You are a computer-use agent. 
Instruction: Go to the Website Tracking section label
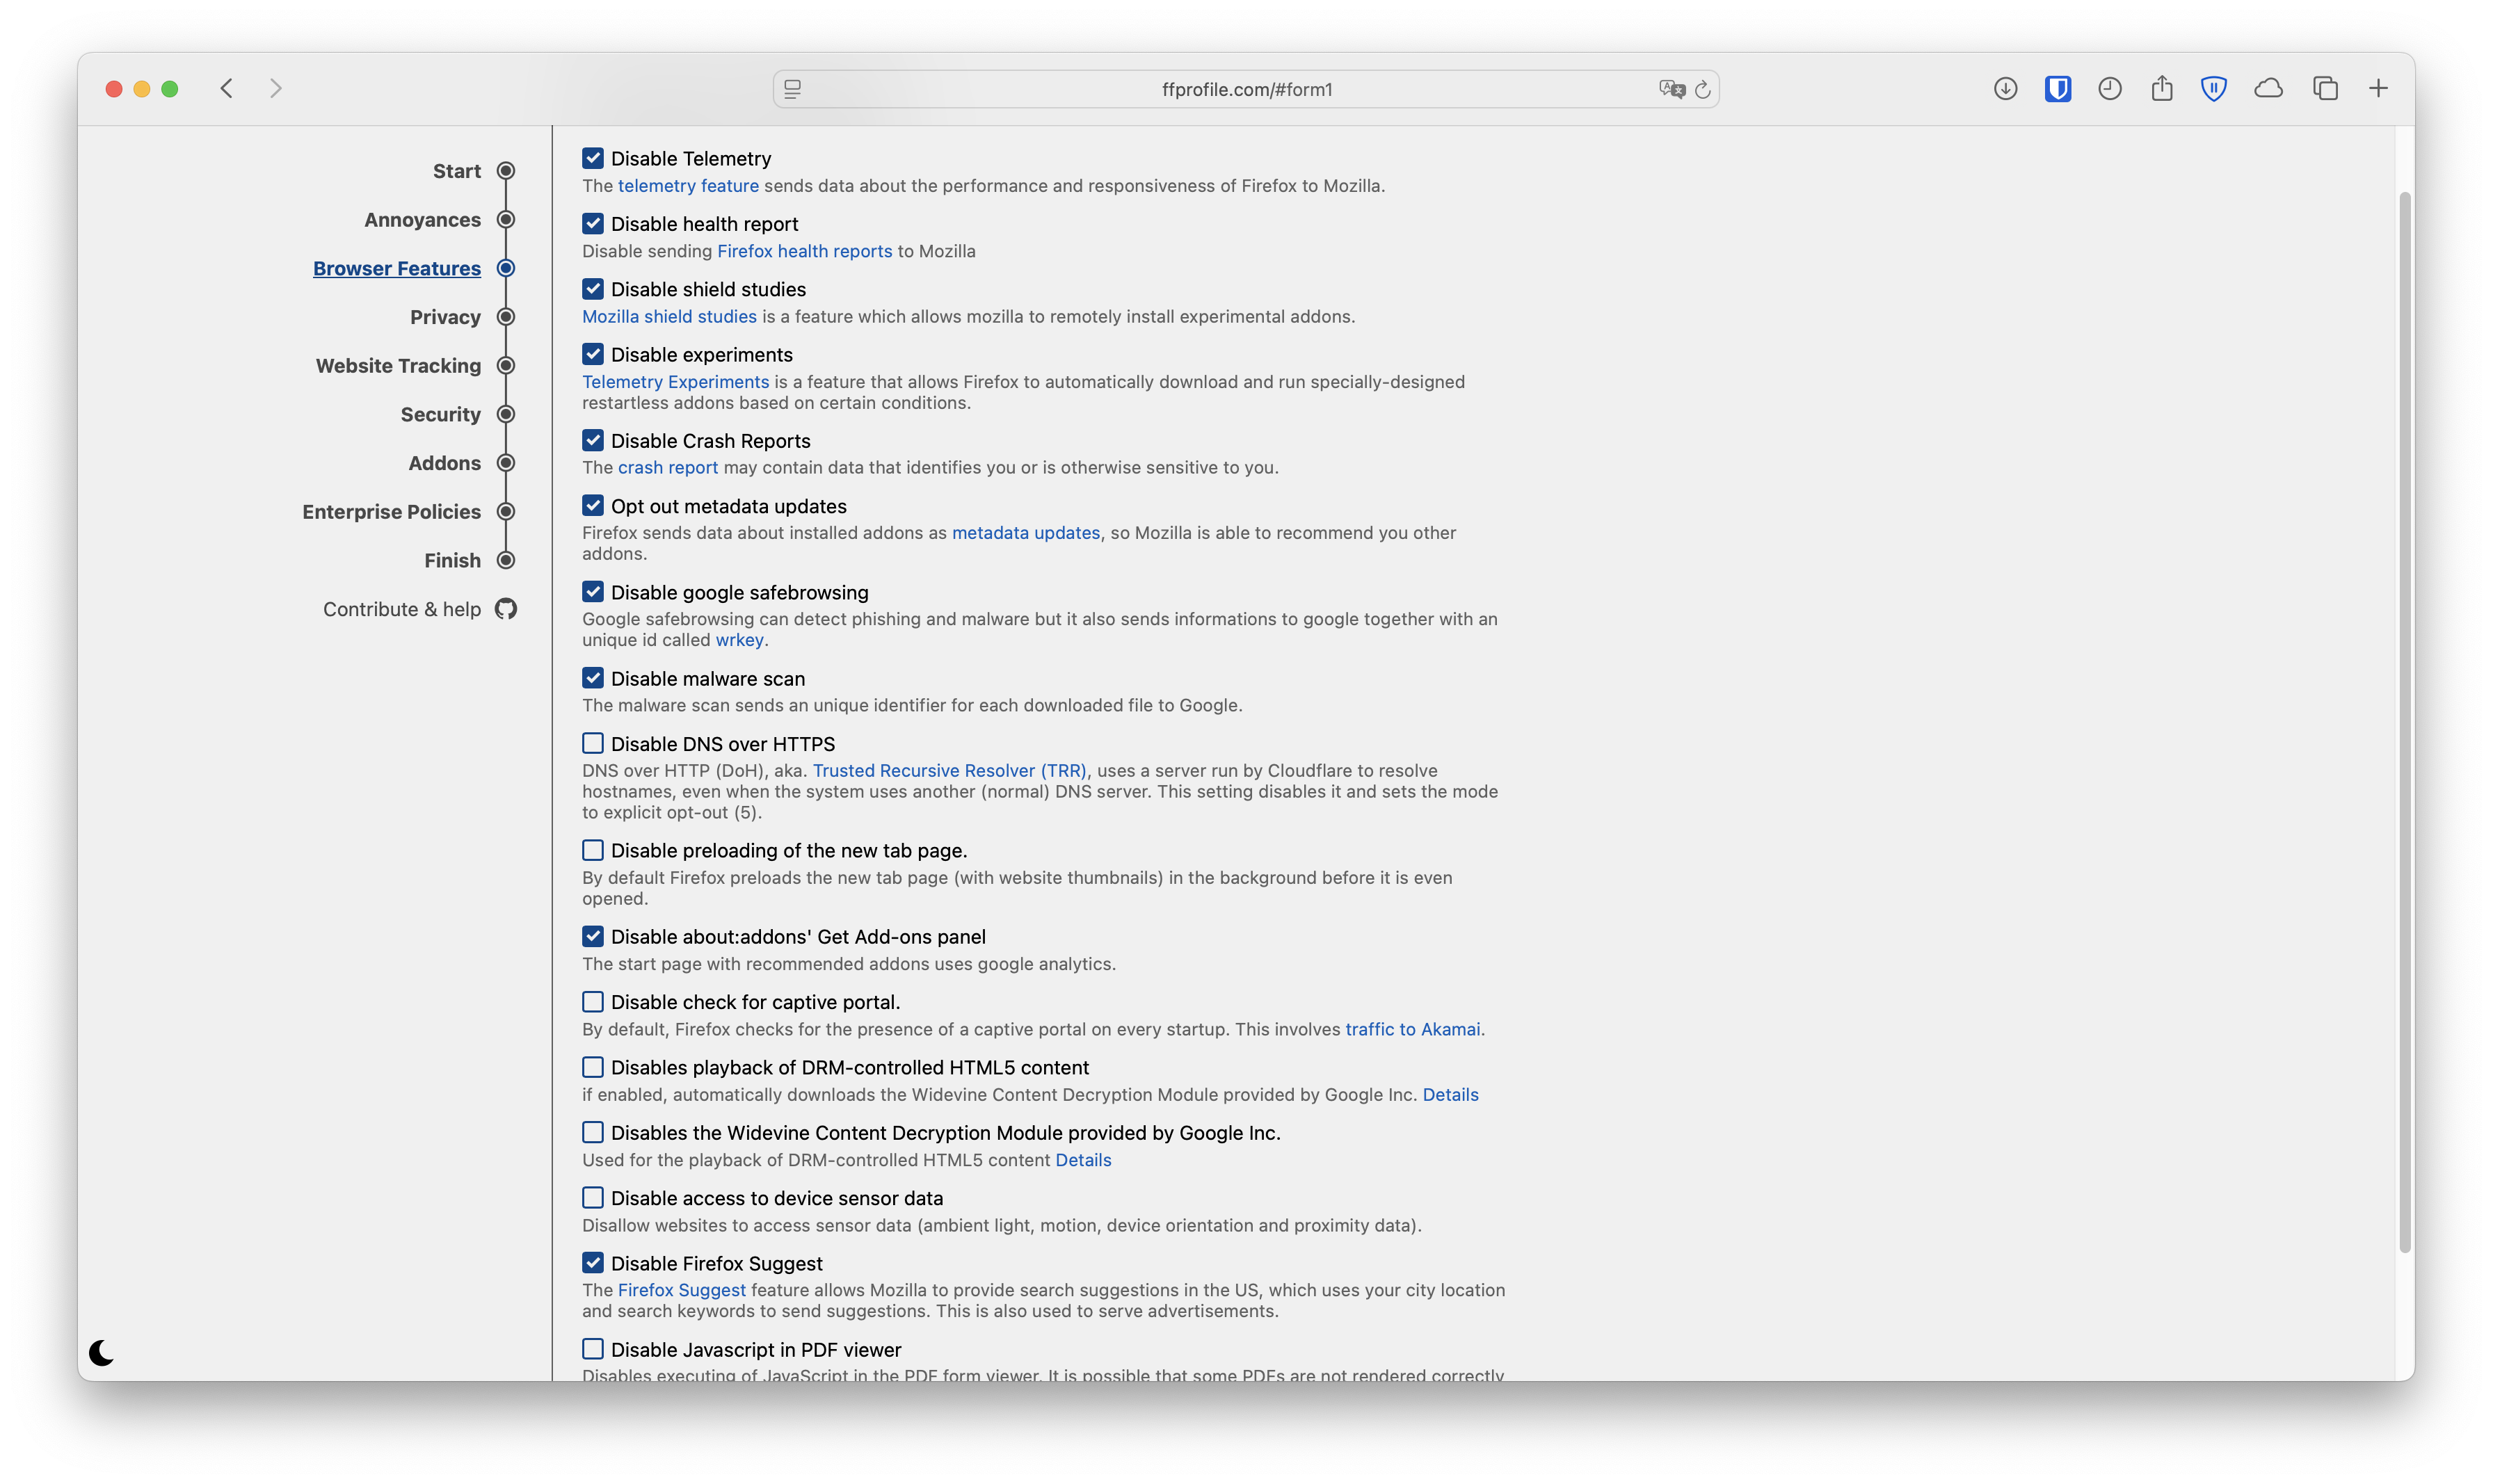(398, 366)
